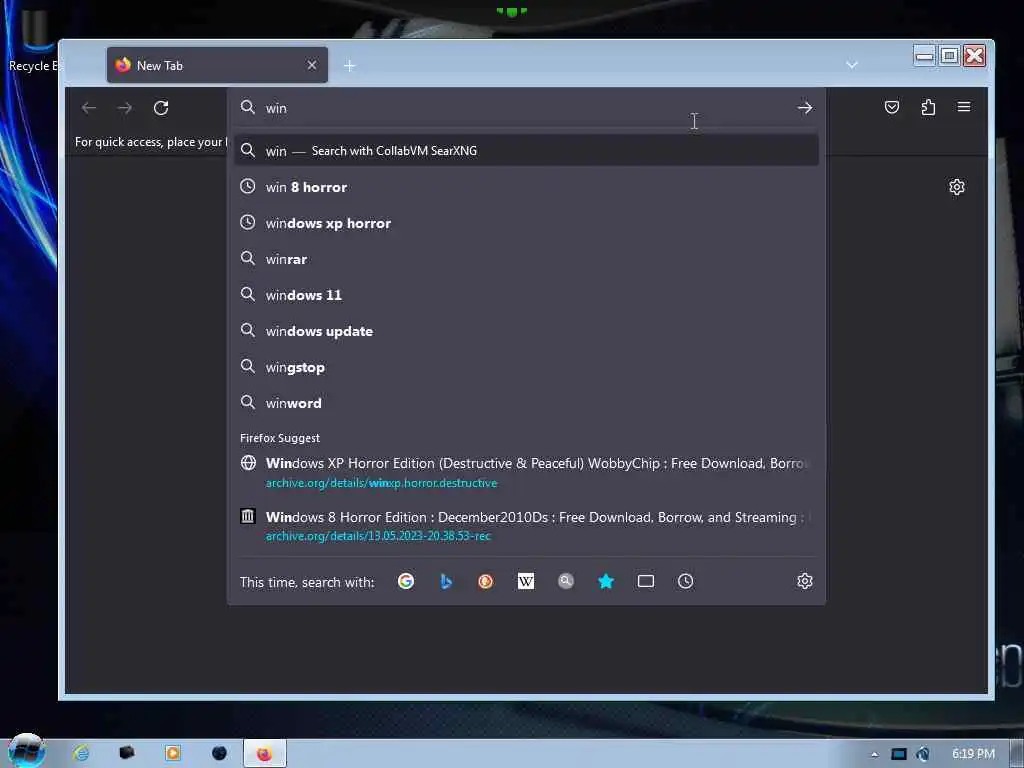The height and width of the screenshot is (768, 1024).
Task: Choose history suggestion 'windows xp horror'
Action: coord(526,223)
